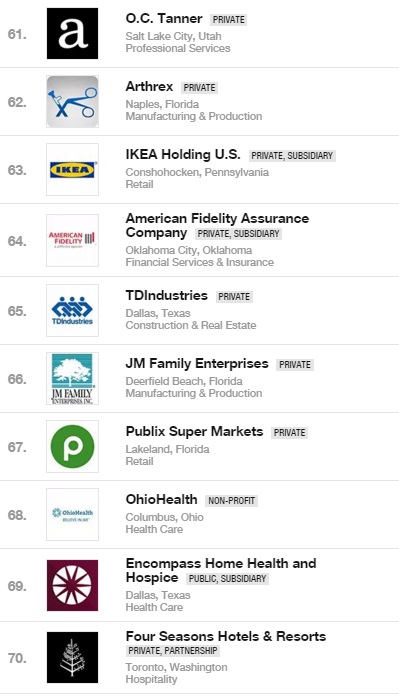Select the green Publix logo
The image size is (399, 696).
pyautogui.click(x=72, y=447)
